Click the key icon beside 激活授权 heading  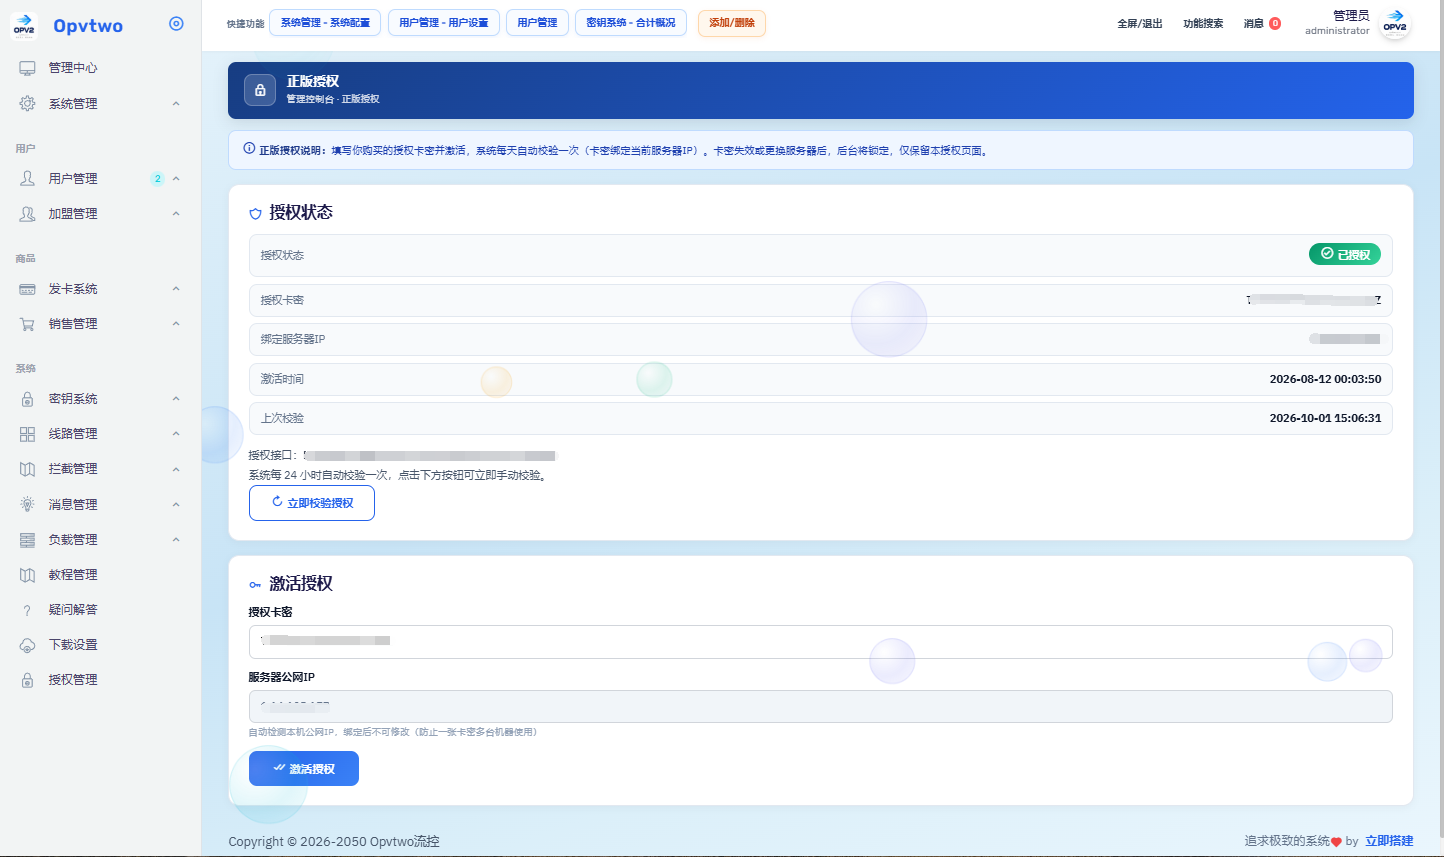(x=255, y=585)
